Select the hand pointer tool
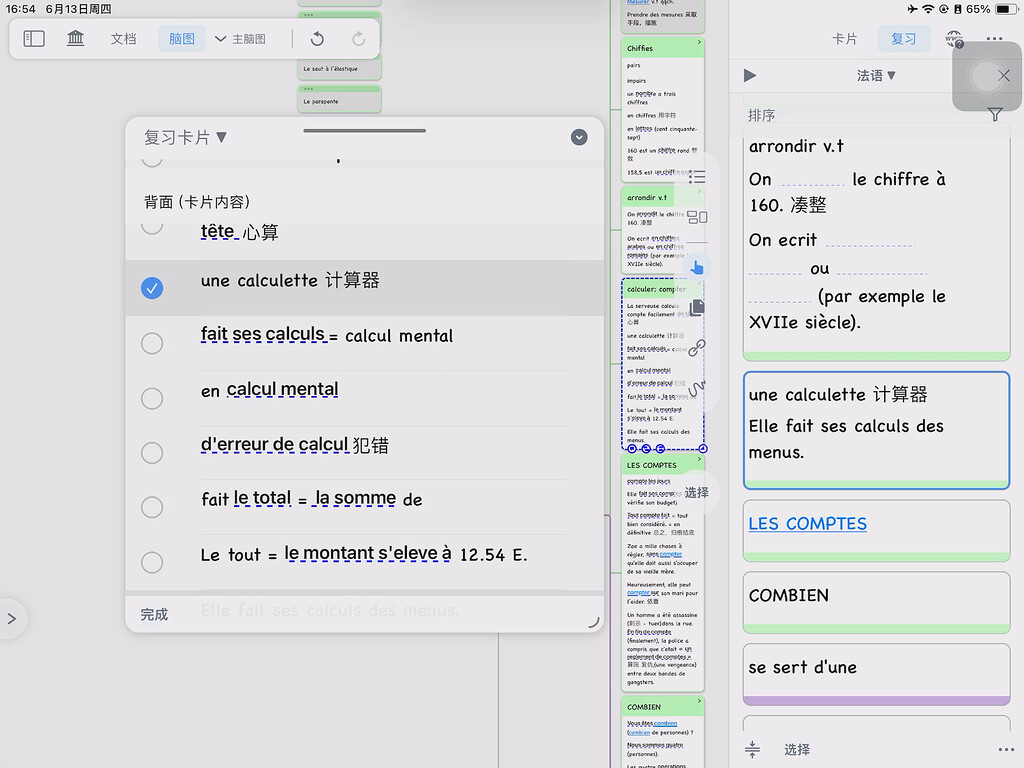The width and height of the screenshot is (1024, 768). 697,266
